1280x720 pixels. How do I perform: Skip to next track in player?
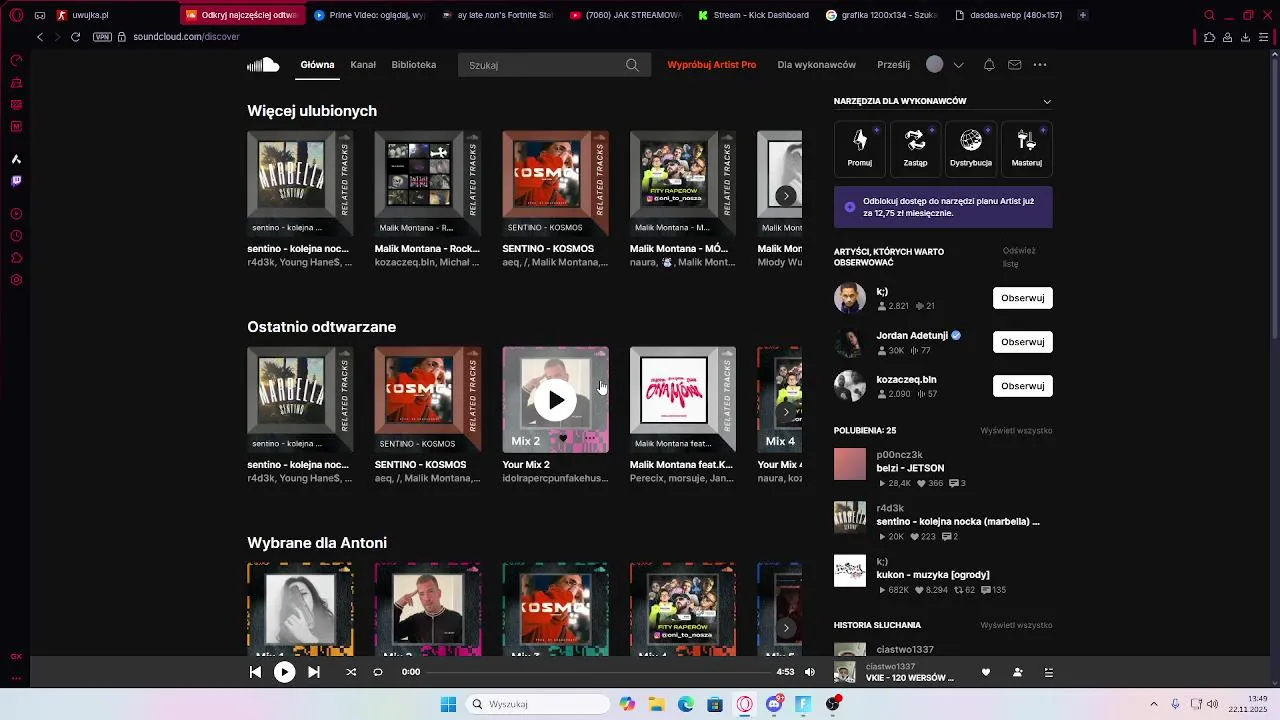(314, 672)
